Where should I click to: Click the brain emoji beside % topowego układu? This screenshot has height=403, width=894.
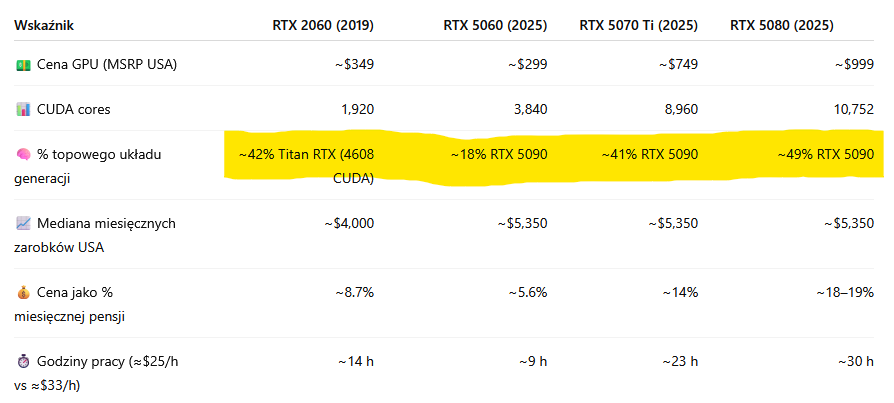pos(23,154)
